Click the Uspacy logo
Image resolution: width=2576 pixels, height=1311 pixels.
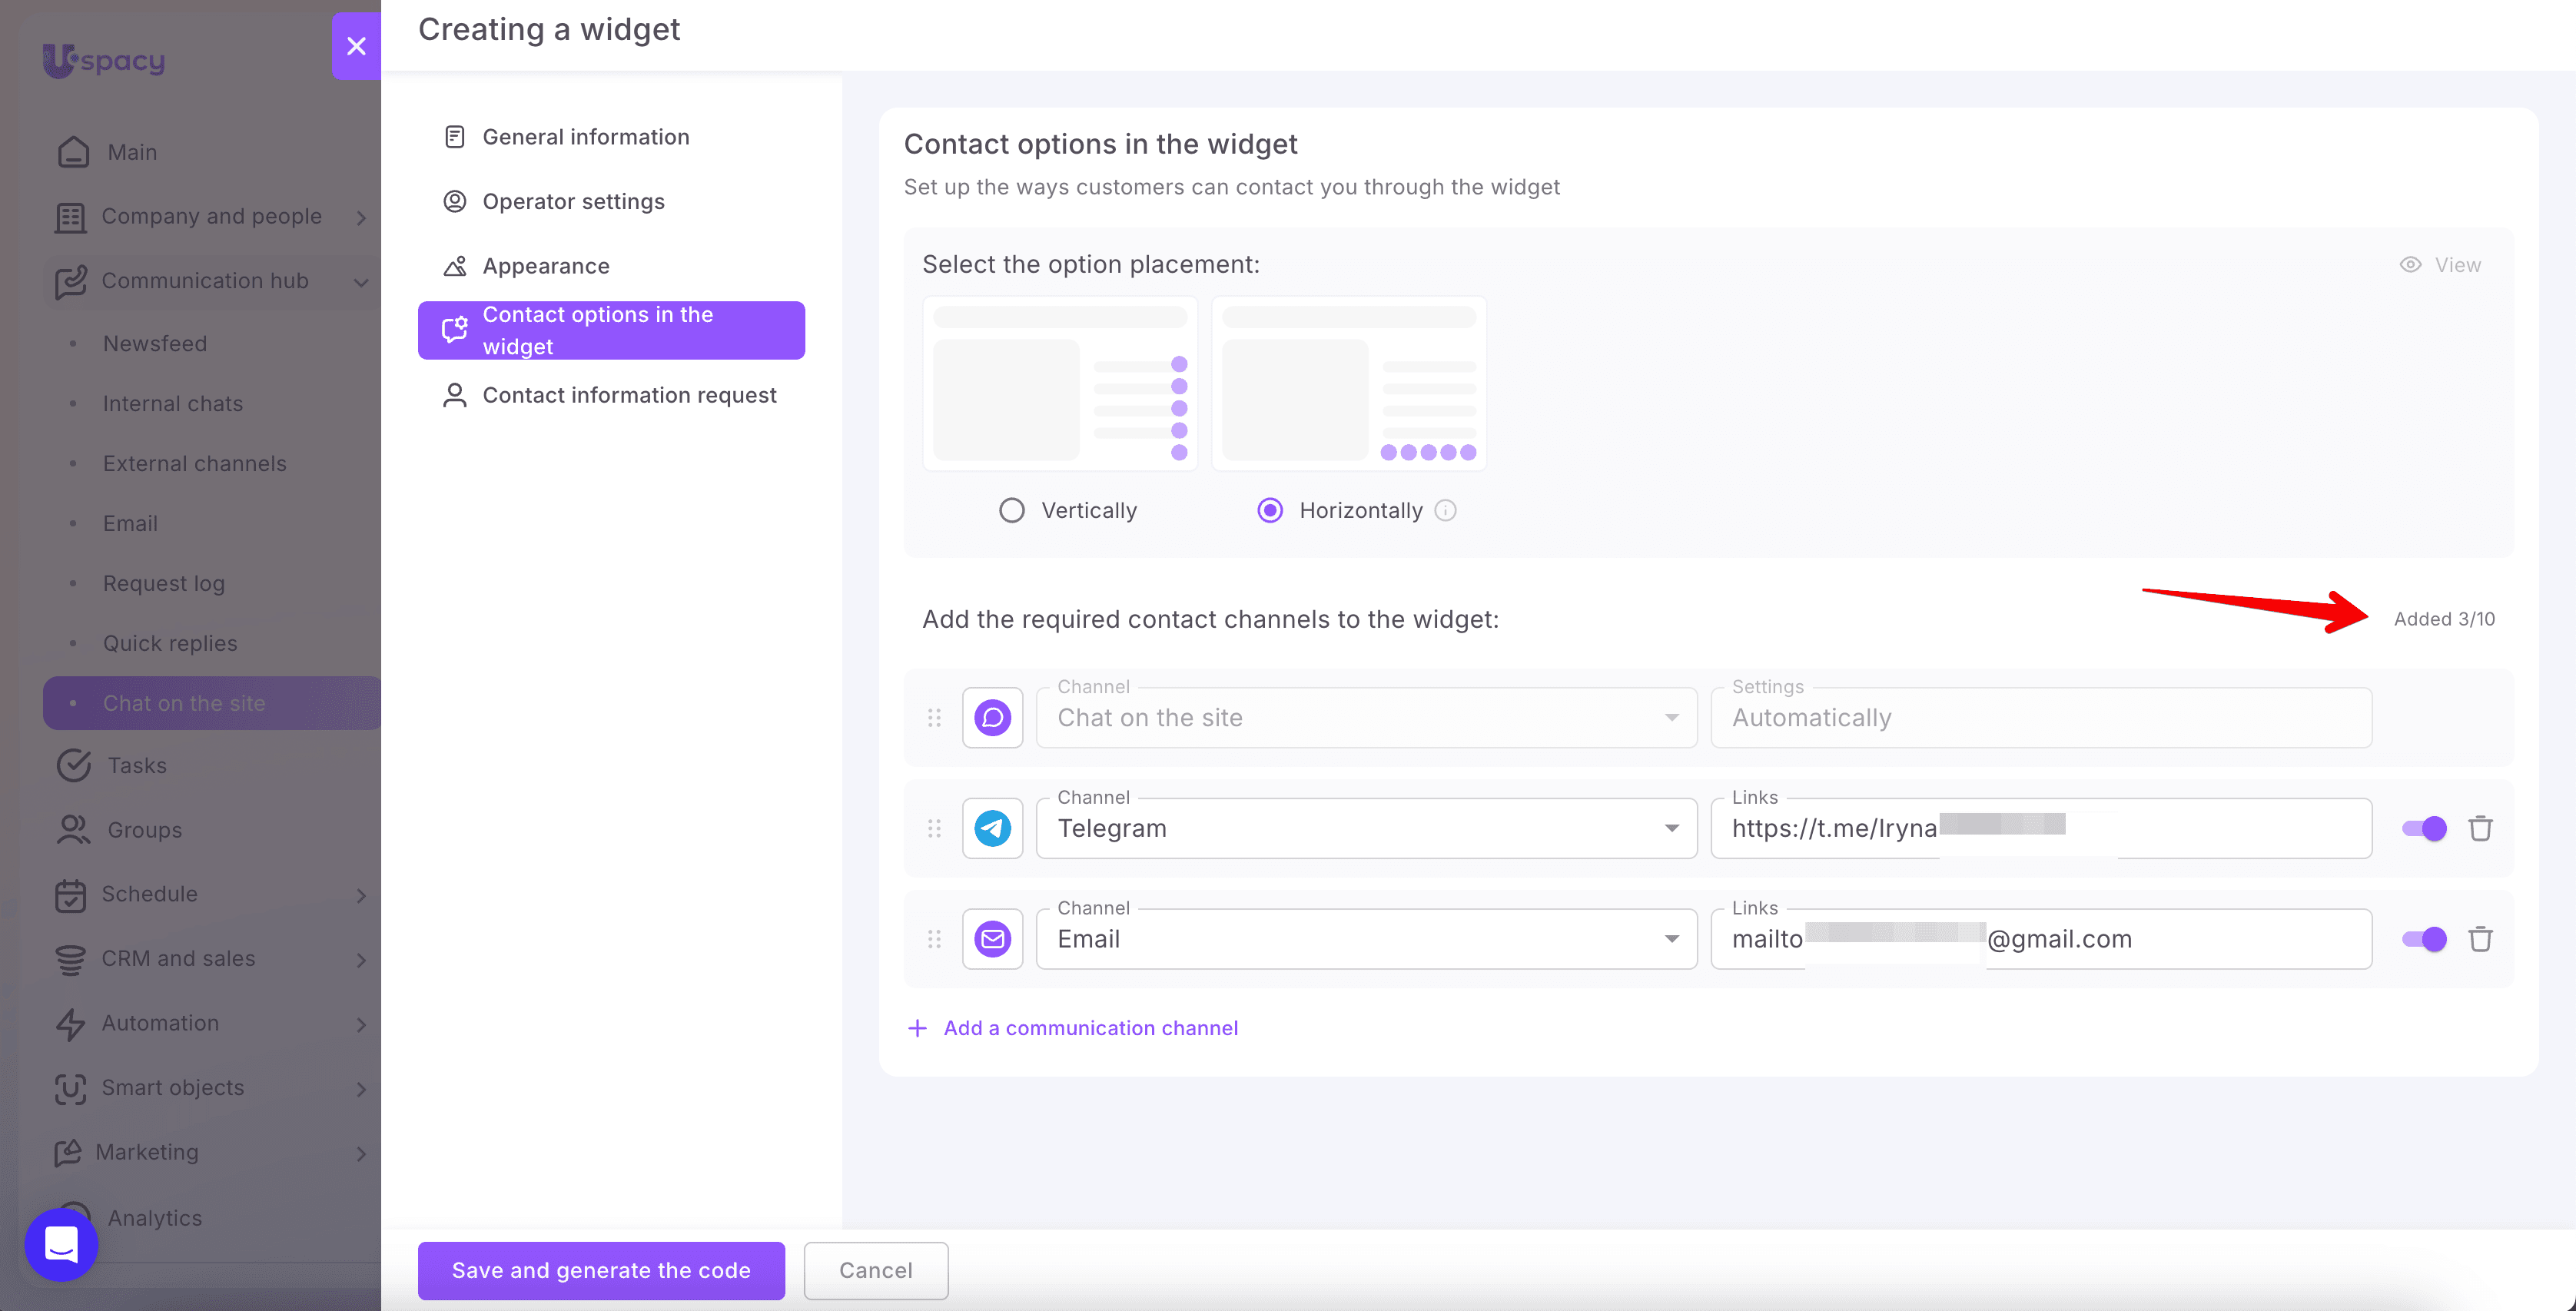104,60
